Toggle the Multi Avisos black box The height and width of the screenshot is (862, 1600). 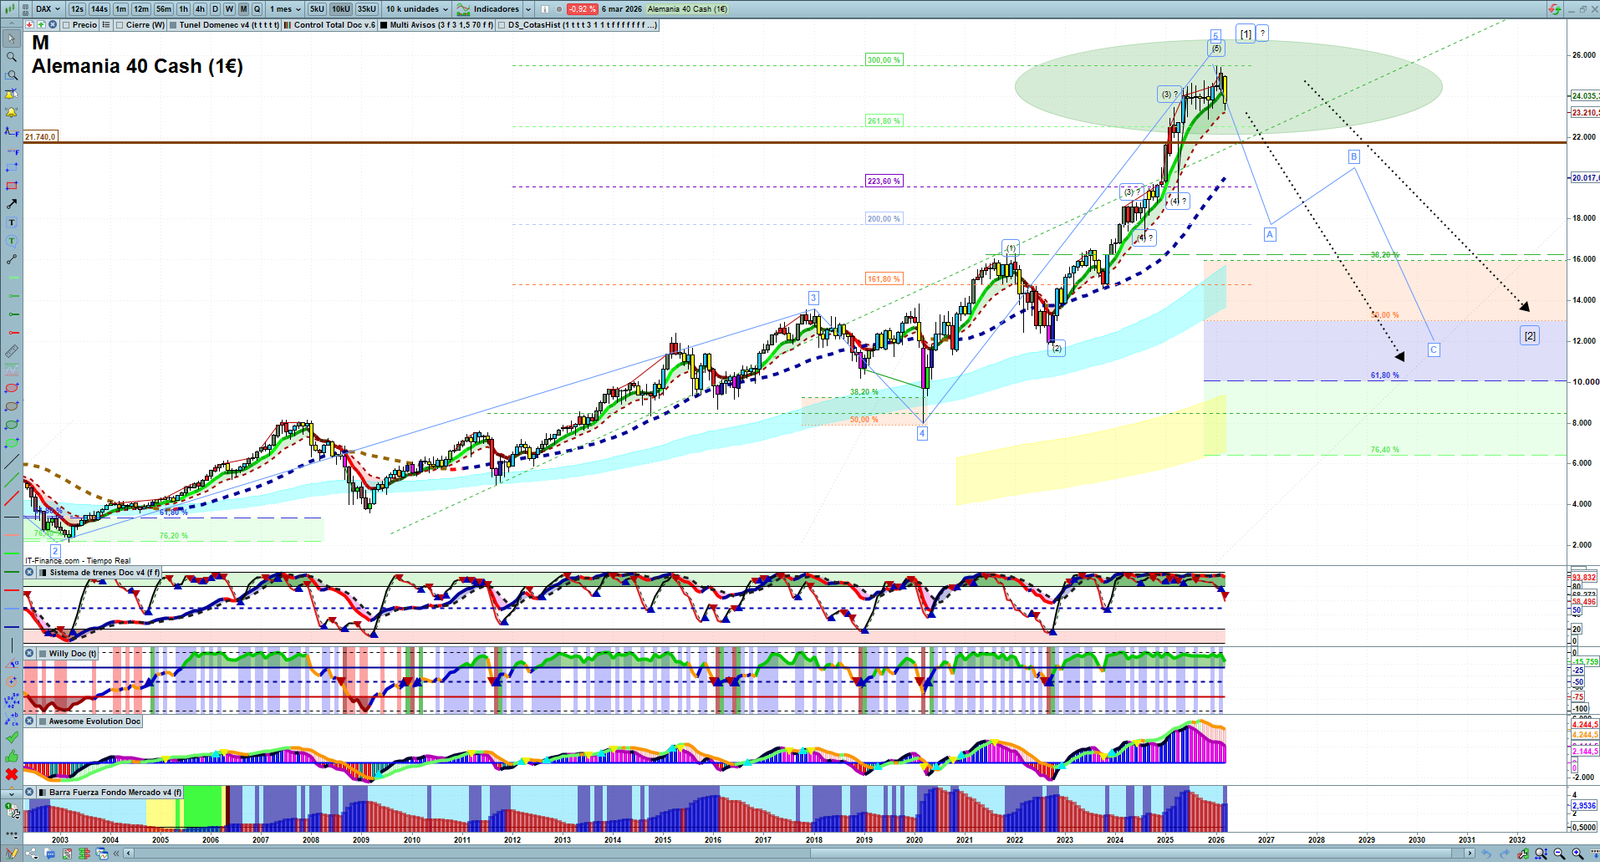click(x=384, y=25)
